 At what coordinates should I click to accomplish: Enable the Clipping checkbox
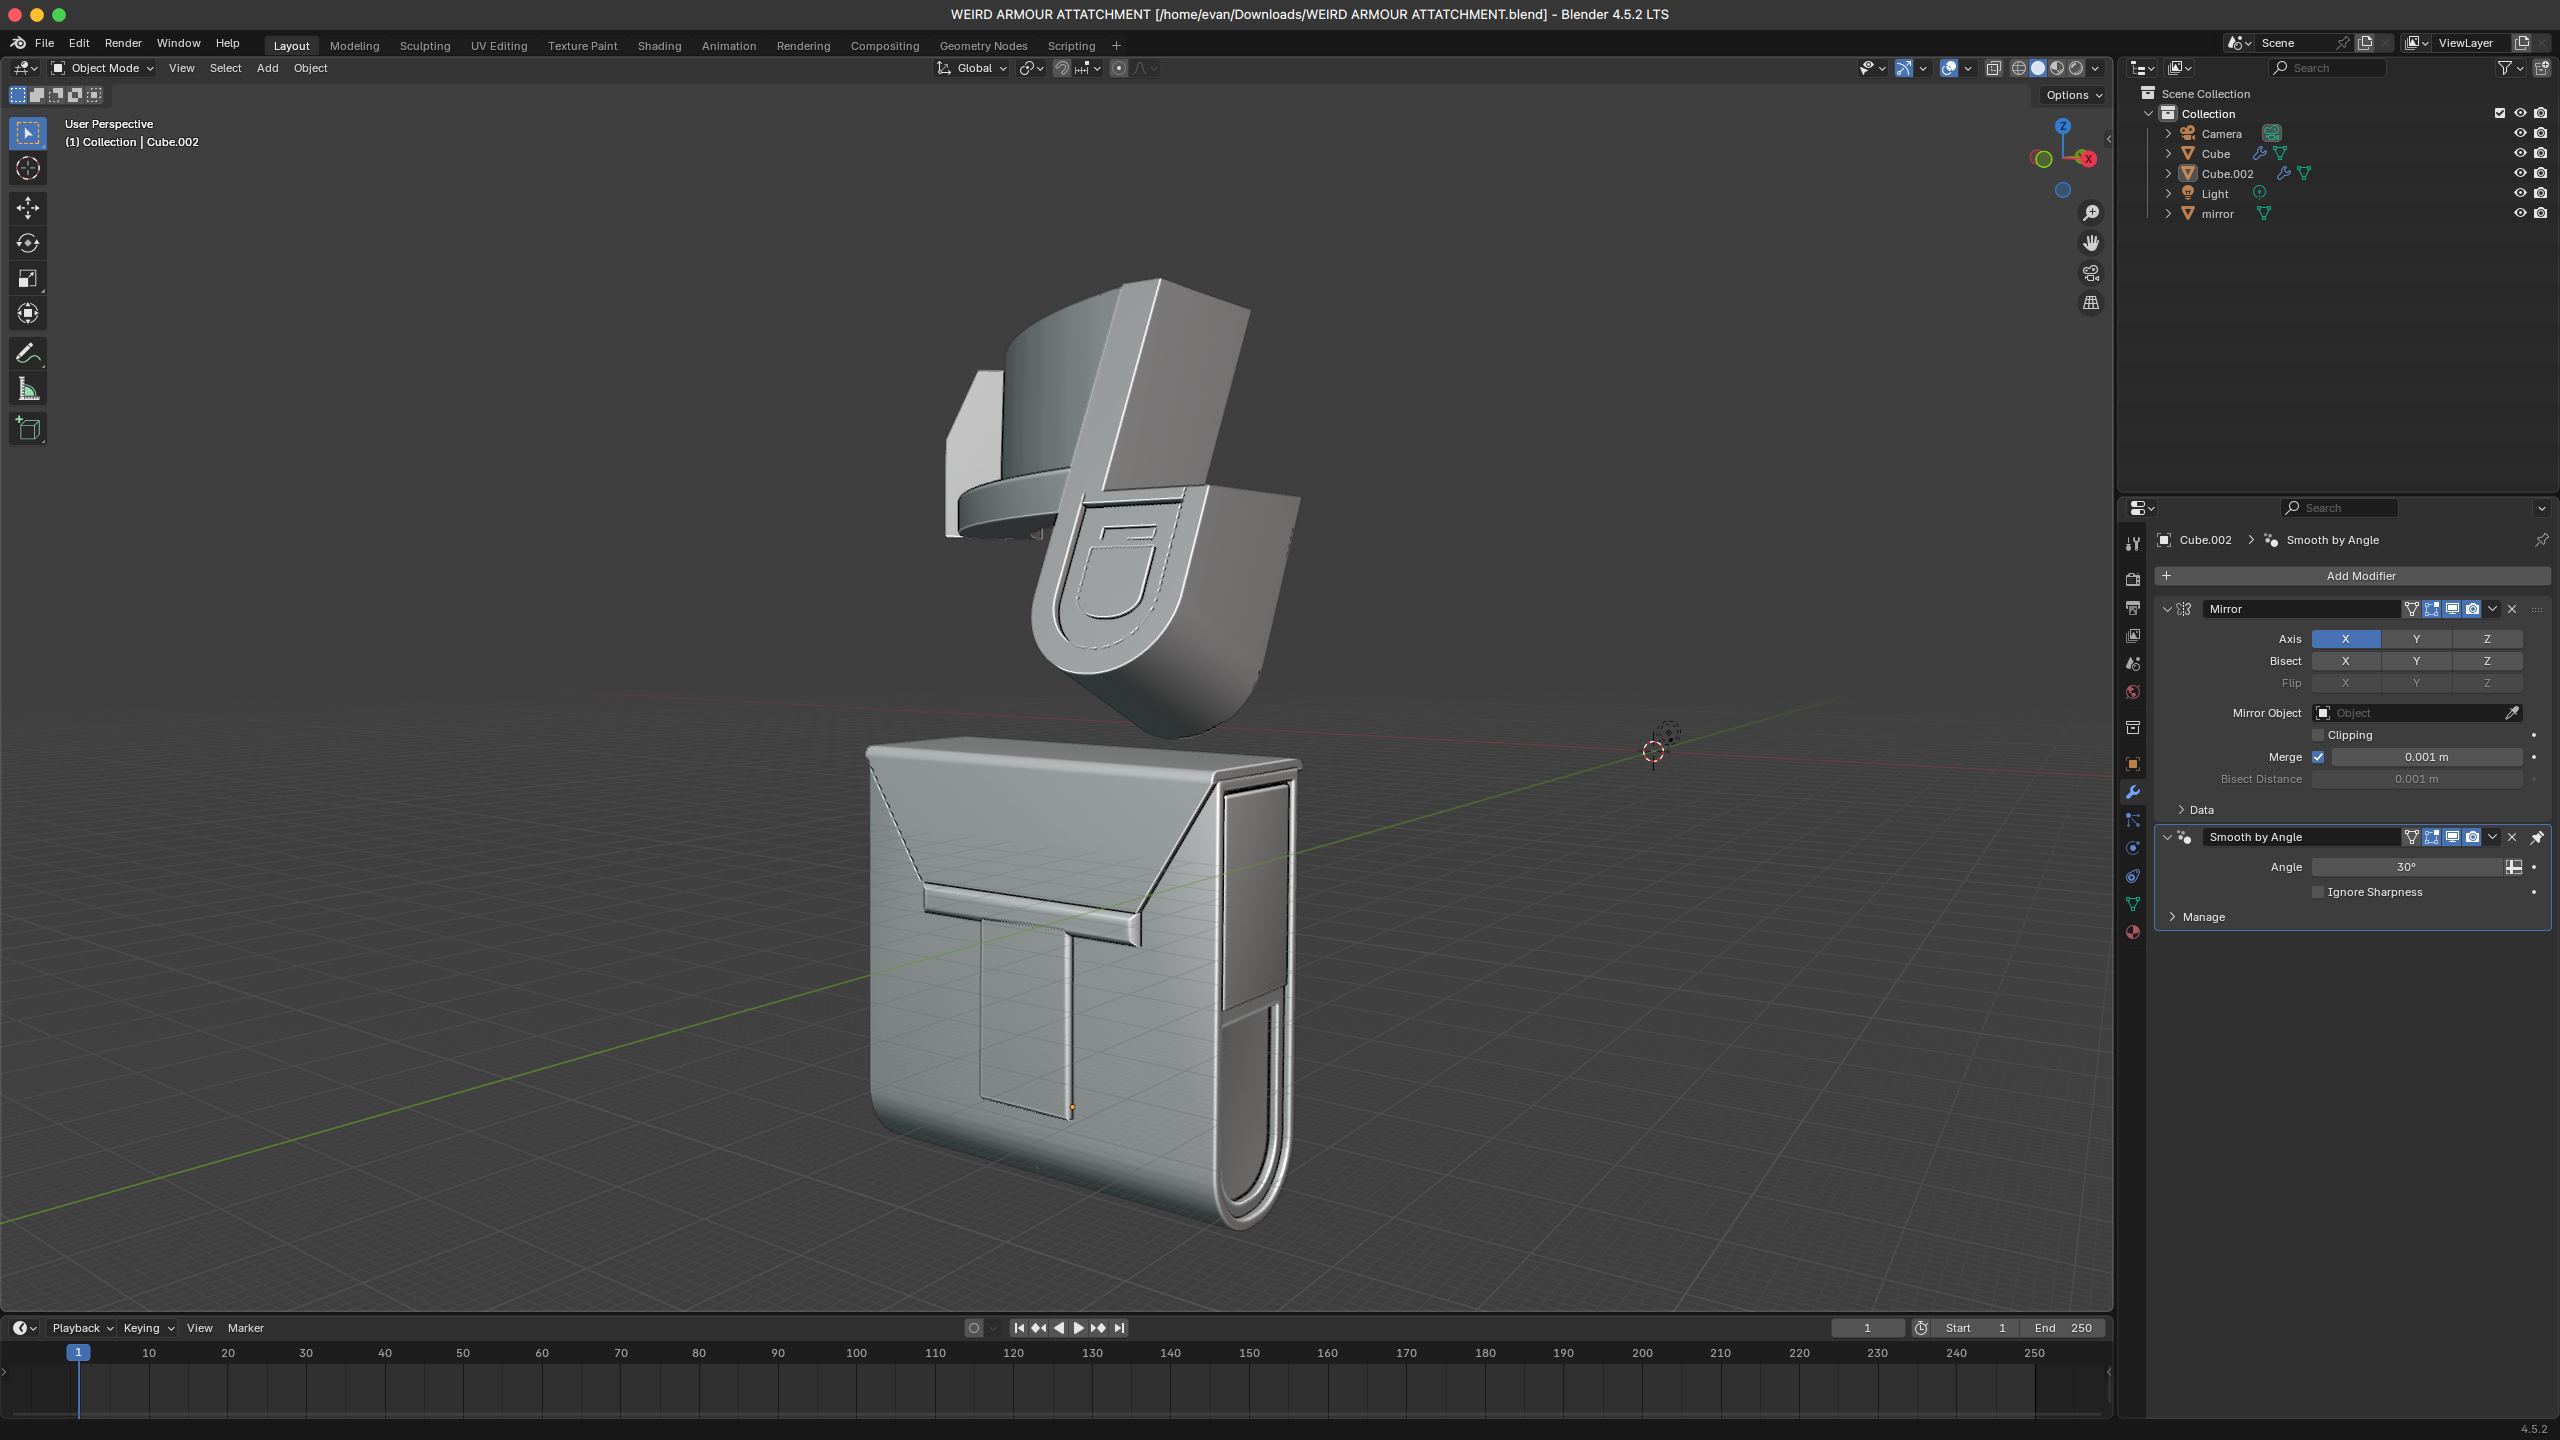click(x=2318, y=735)
